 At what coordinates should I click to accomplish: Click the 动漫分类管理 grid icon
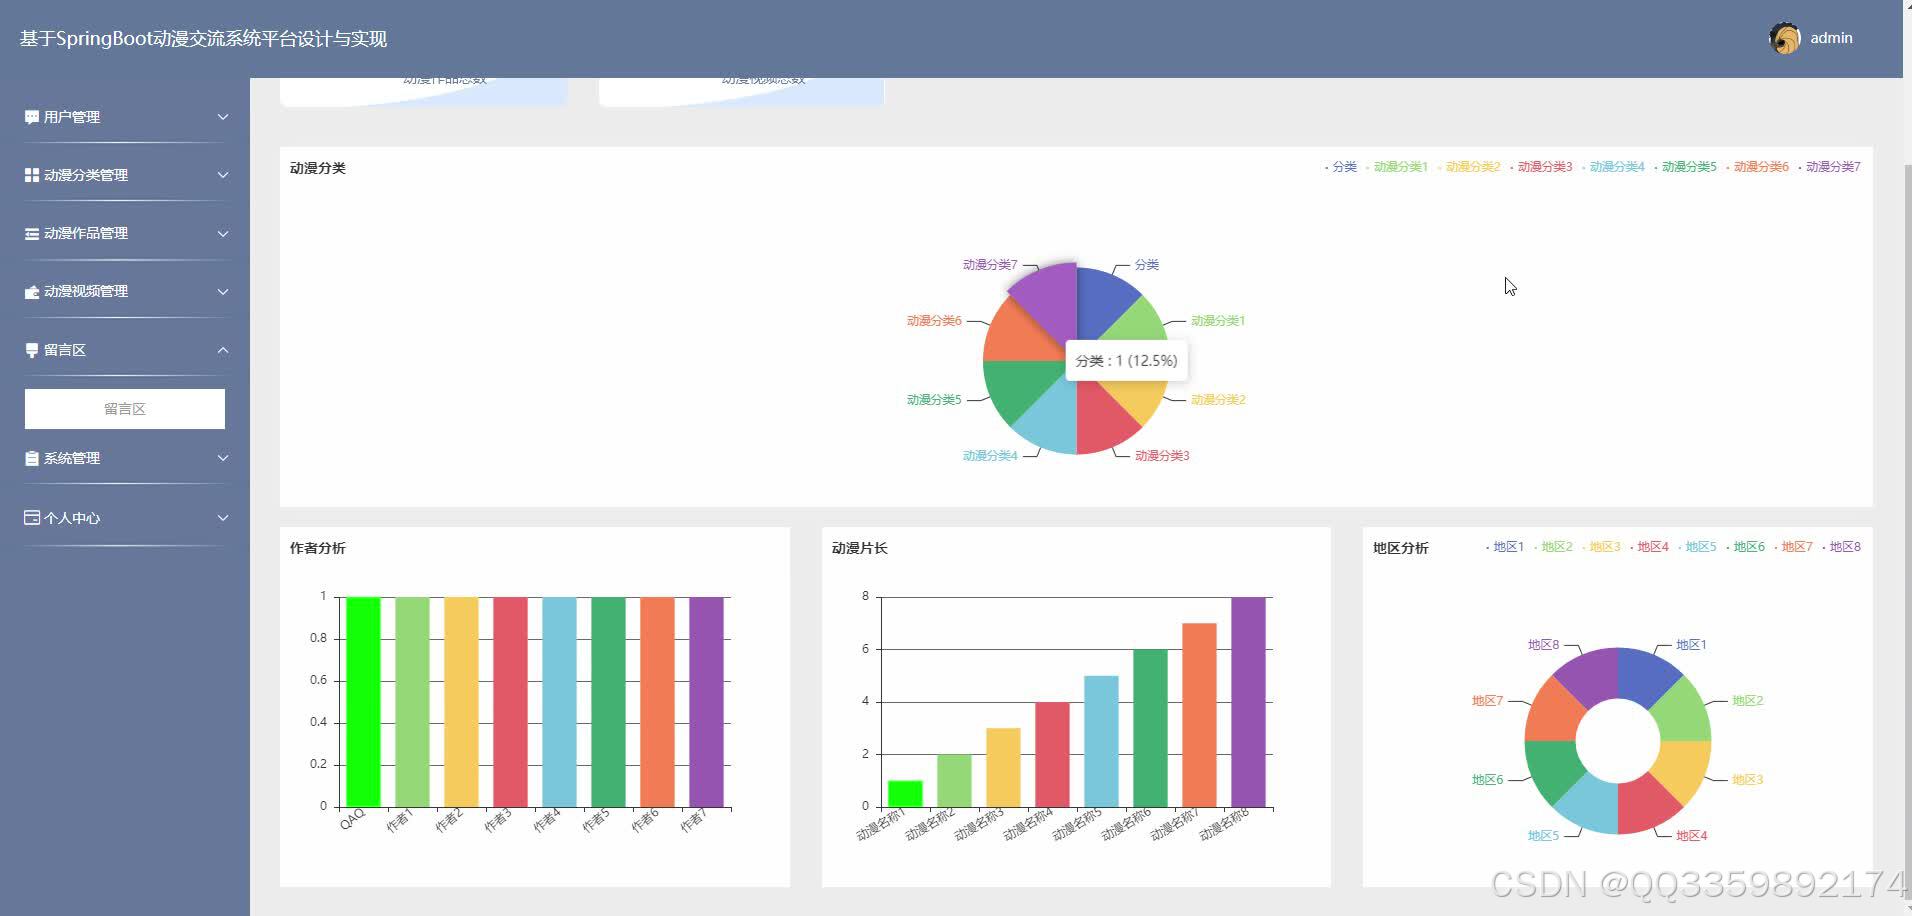point(32,175)
